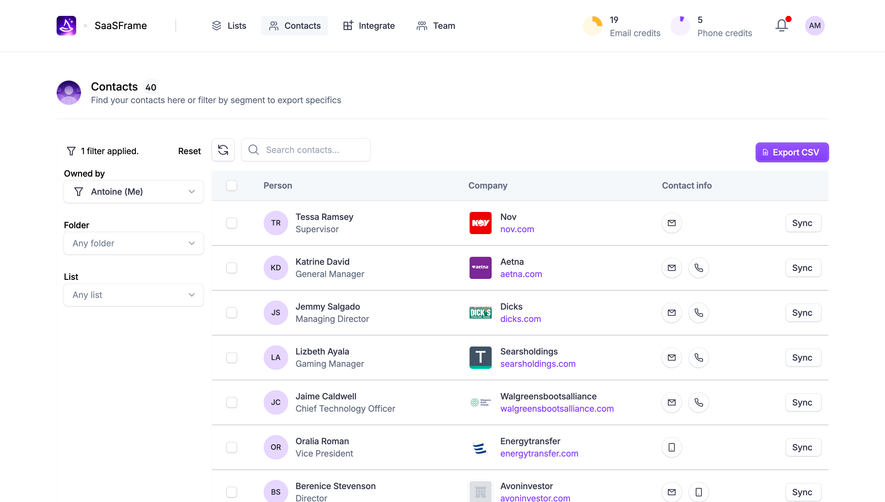Reset the applied filter
Viewport: 885px width, 502px height.
click(x=189, y=151)
